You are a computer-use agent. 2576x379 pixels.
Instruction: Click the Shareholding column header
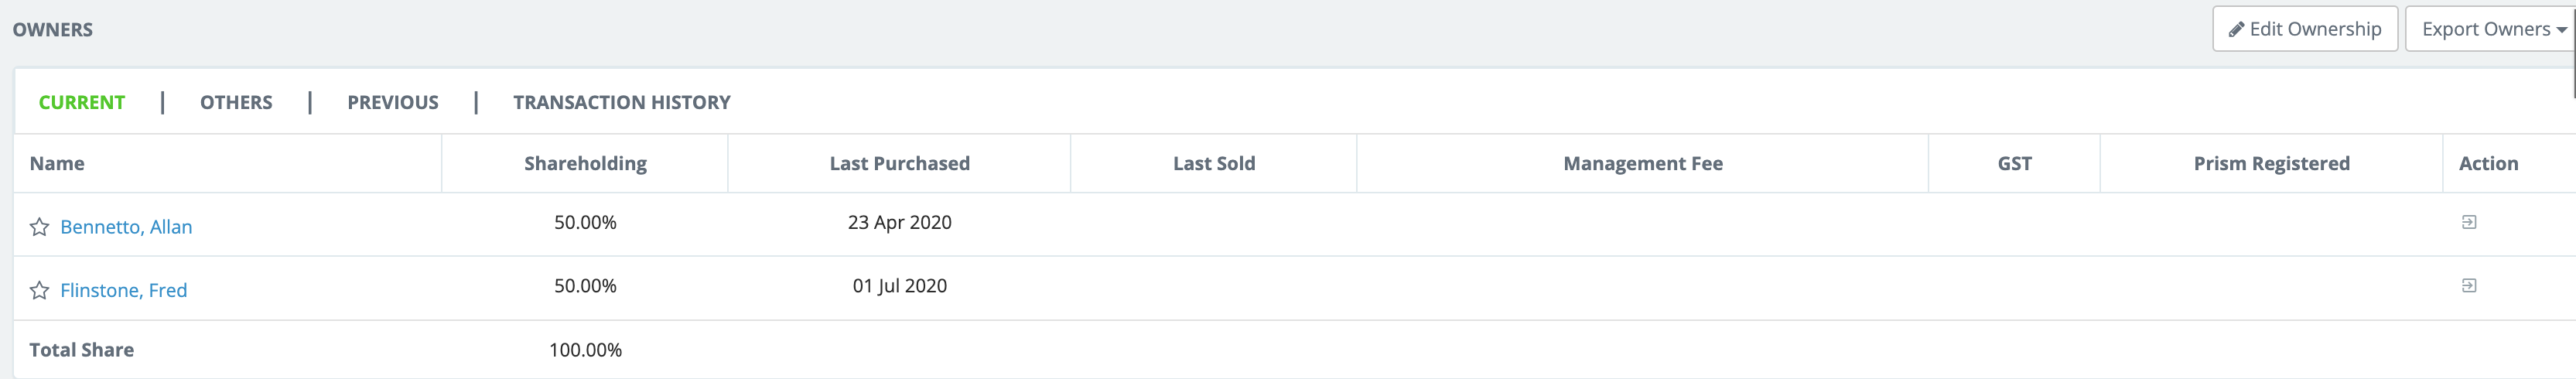(585, 163)
